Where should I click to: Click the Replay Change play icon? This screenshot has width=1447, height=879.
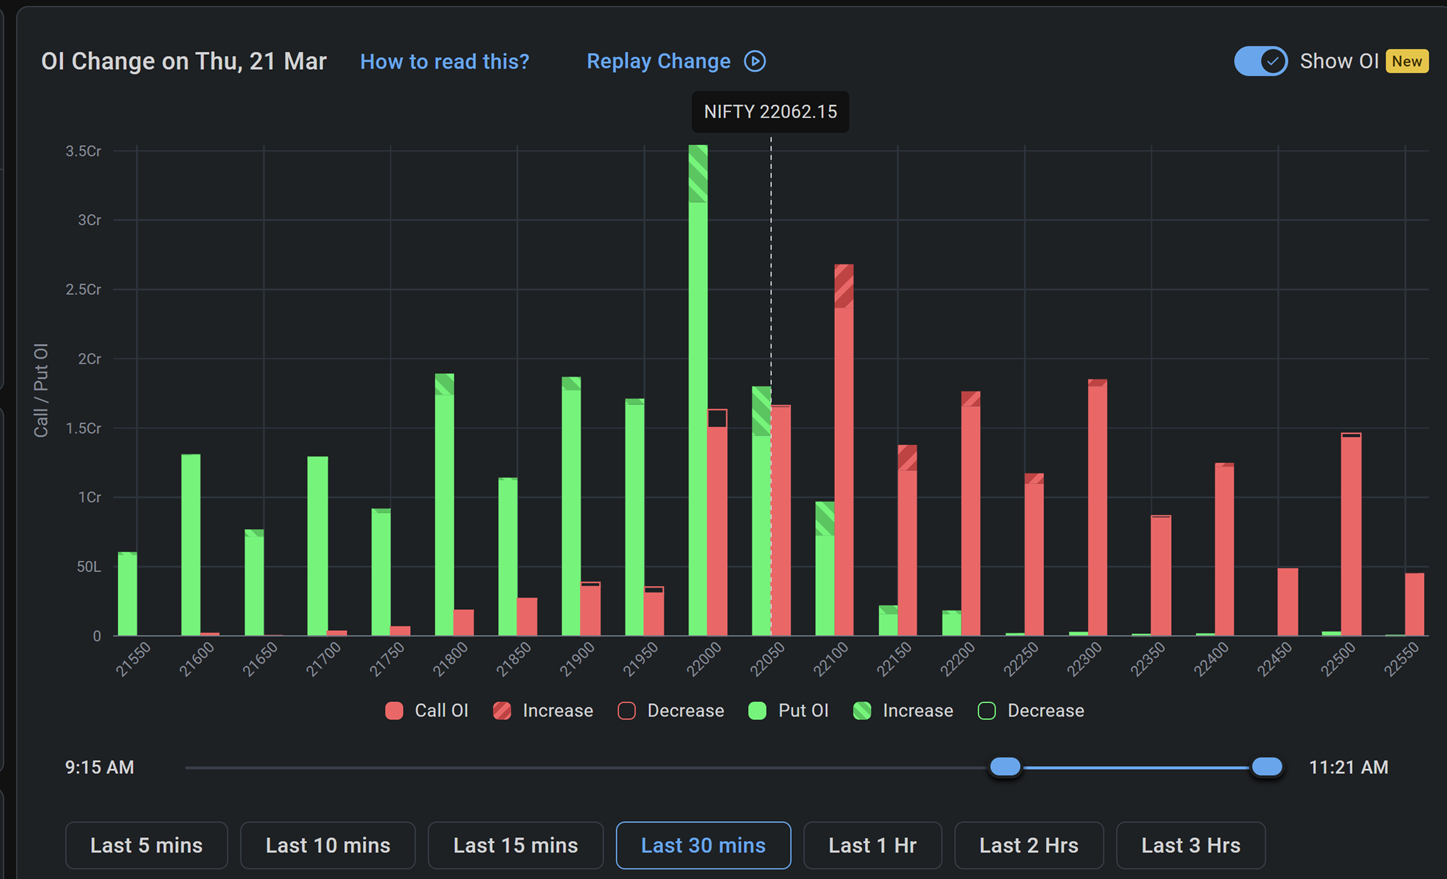[755, 62]
